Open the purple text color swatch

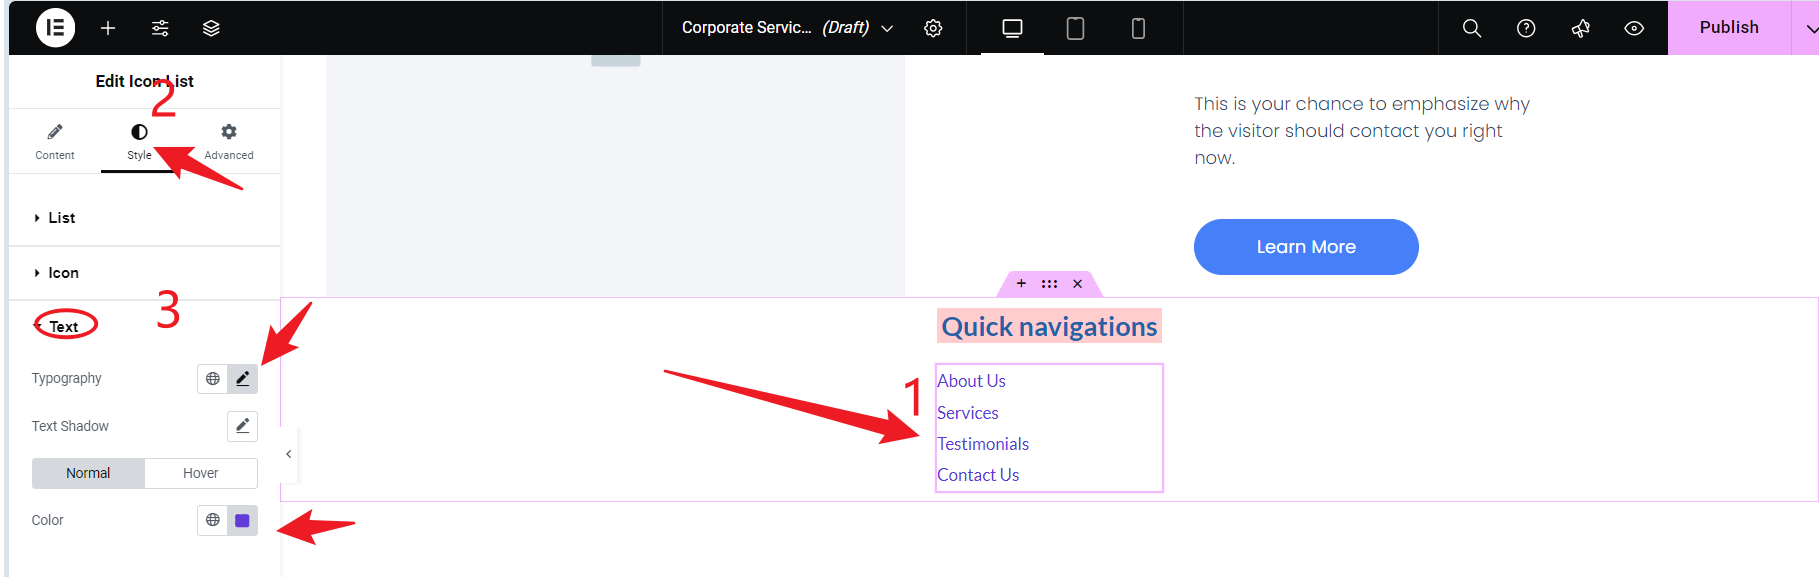point(242,520)
